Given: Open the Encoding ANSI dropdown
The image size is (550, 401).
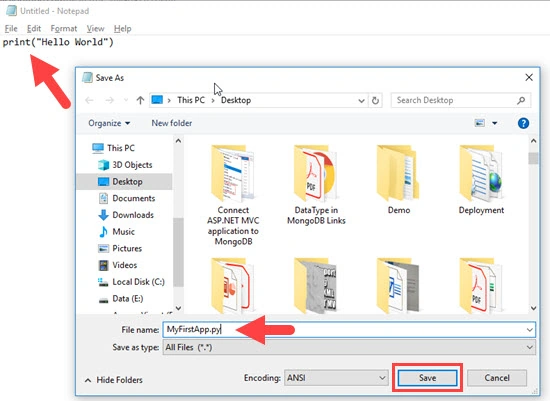Looking at the screenshot, I should click(x=336, y=378).
